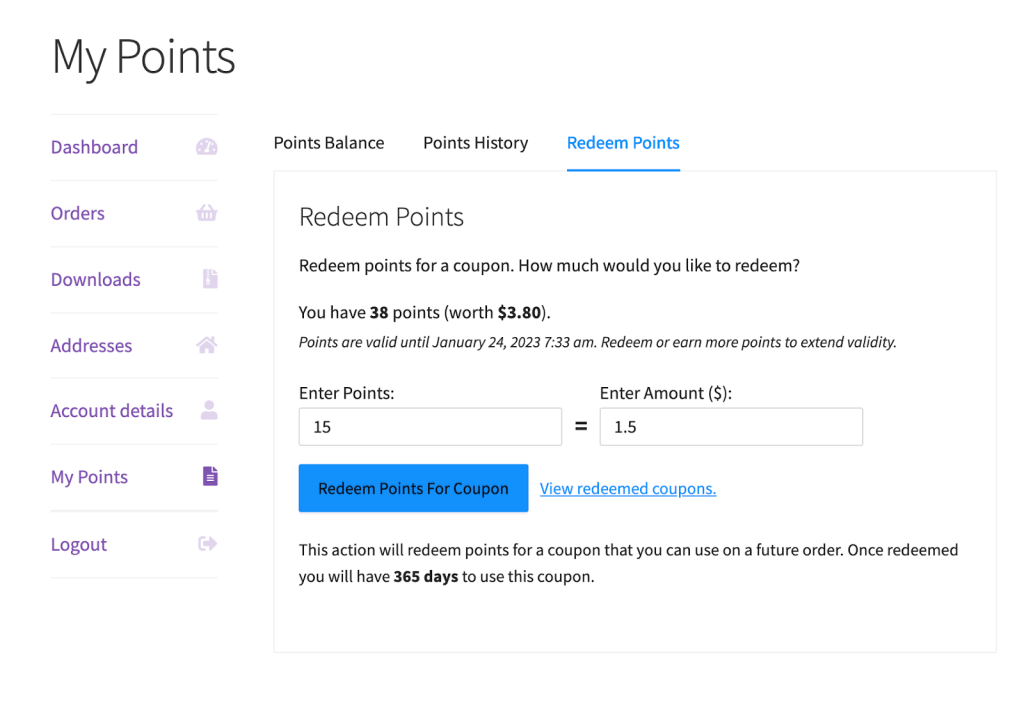Screen dimensions: 1024x703
Task: Select the Redeem Points tab
Action: click(x=623, y=143)
